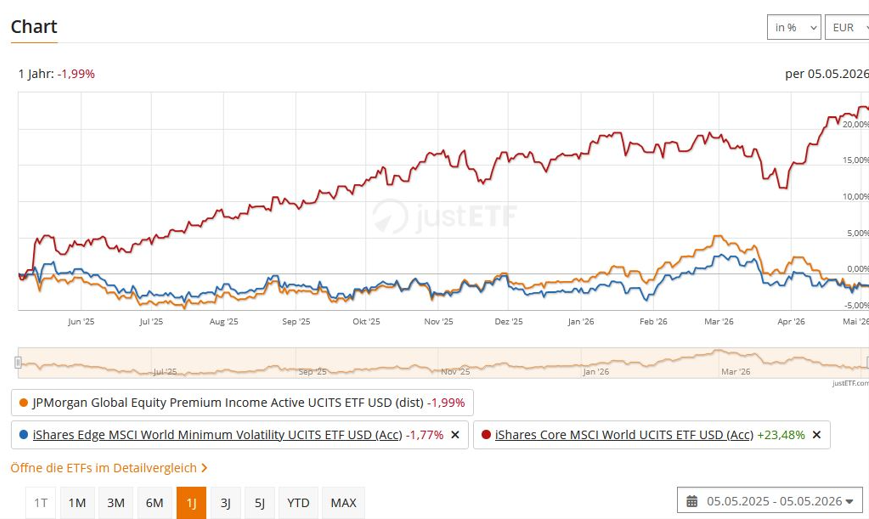Click the orange JPMorgan legend color dot

[23, 403]
